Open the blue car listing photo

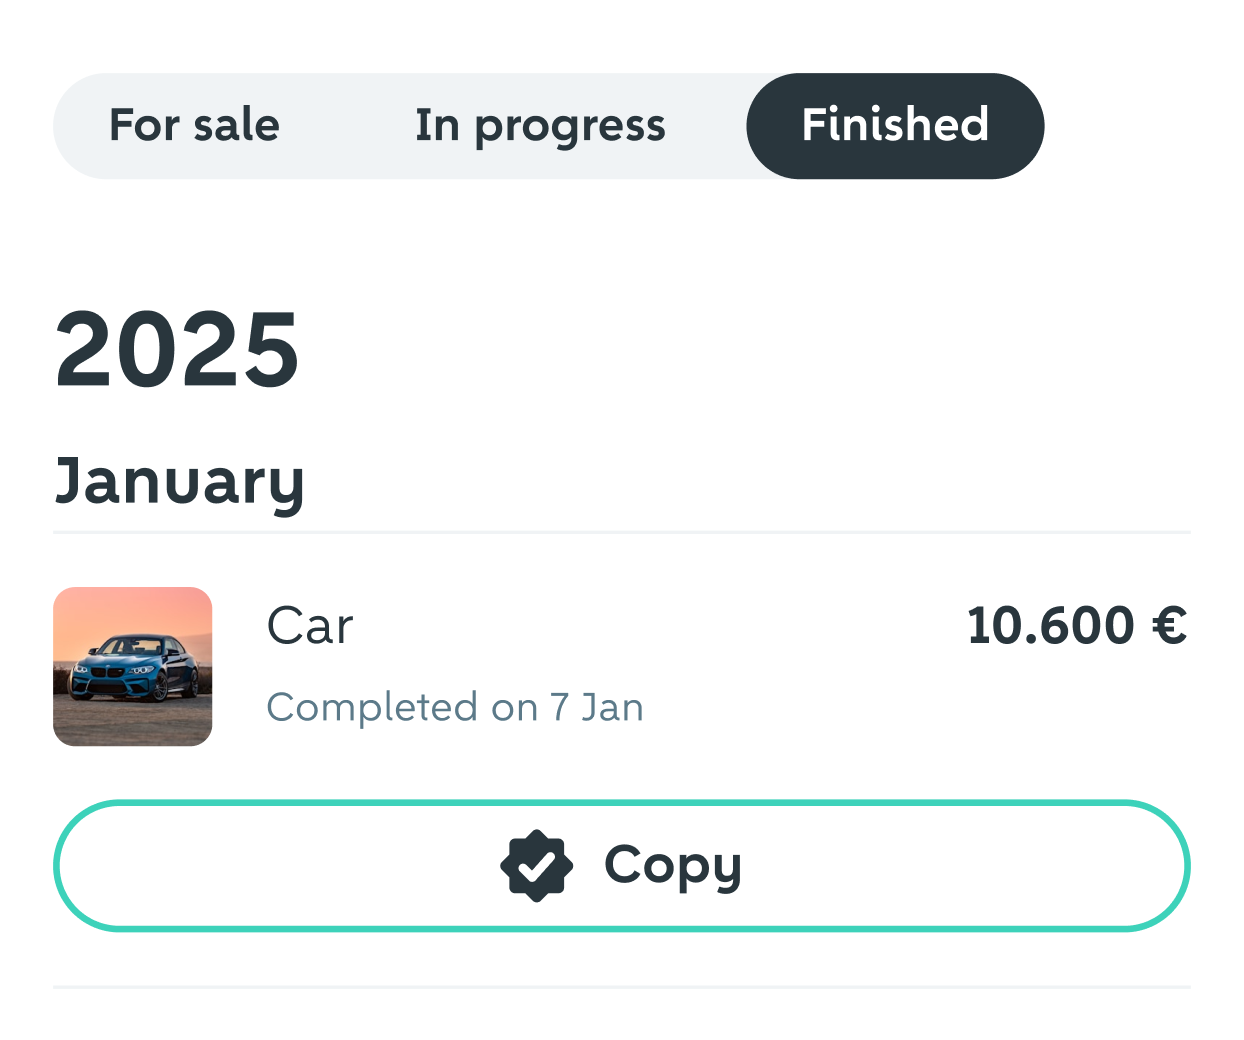point(133,666)
